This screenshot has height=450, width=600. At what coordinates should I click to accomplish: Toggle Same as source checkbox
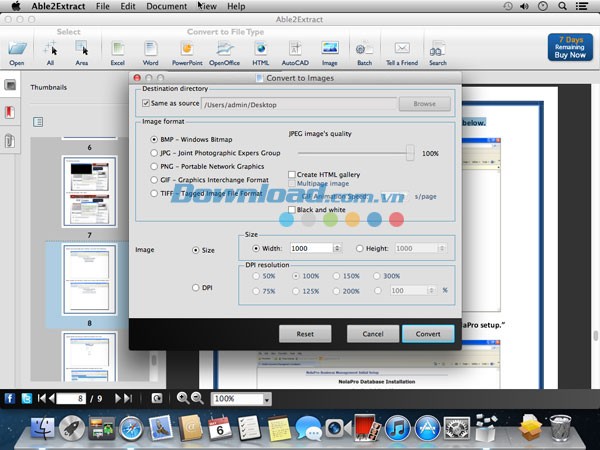146,103
